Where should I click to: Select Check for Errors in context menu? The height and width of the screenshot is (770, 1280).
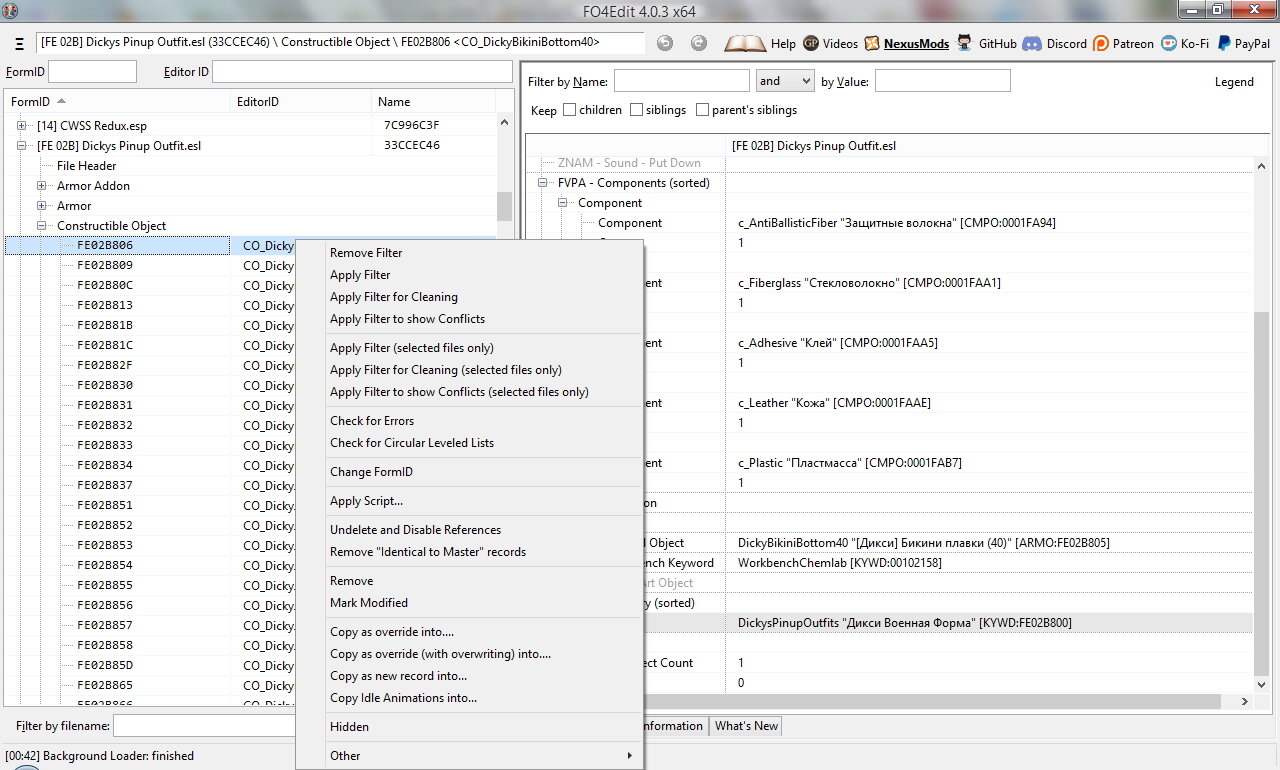(x=372, y=421)
